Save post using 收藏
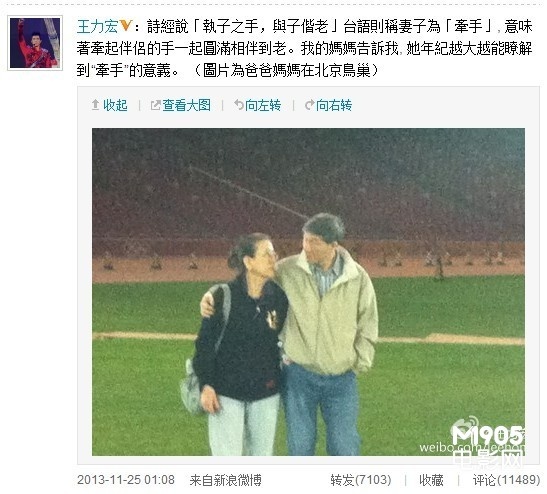This screenshot has width=547, height=494. tap(431, 480)
